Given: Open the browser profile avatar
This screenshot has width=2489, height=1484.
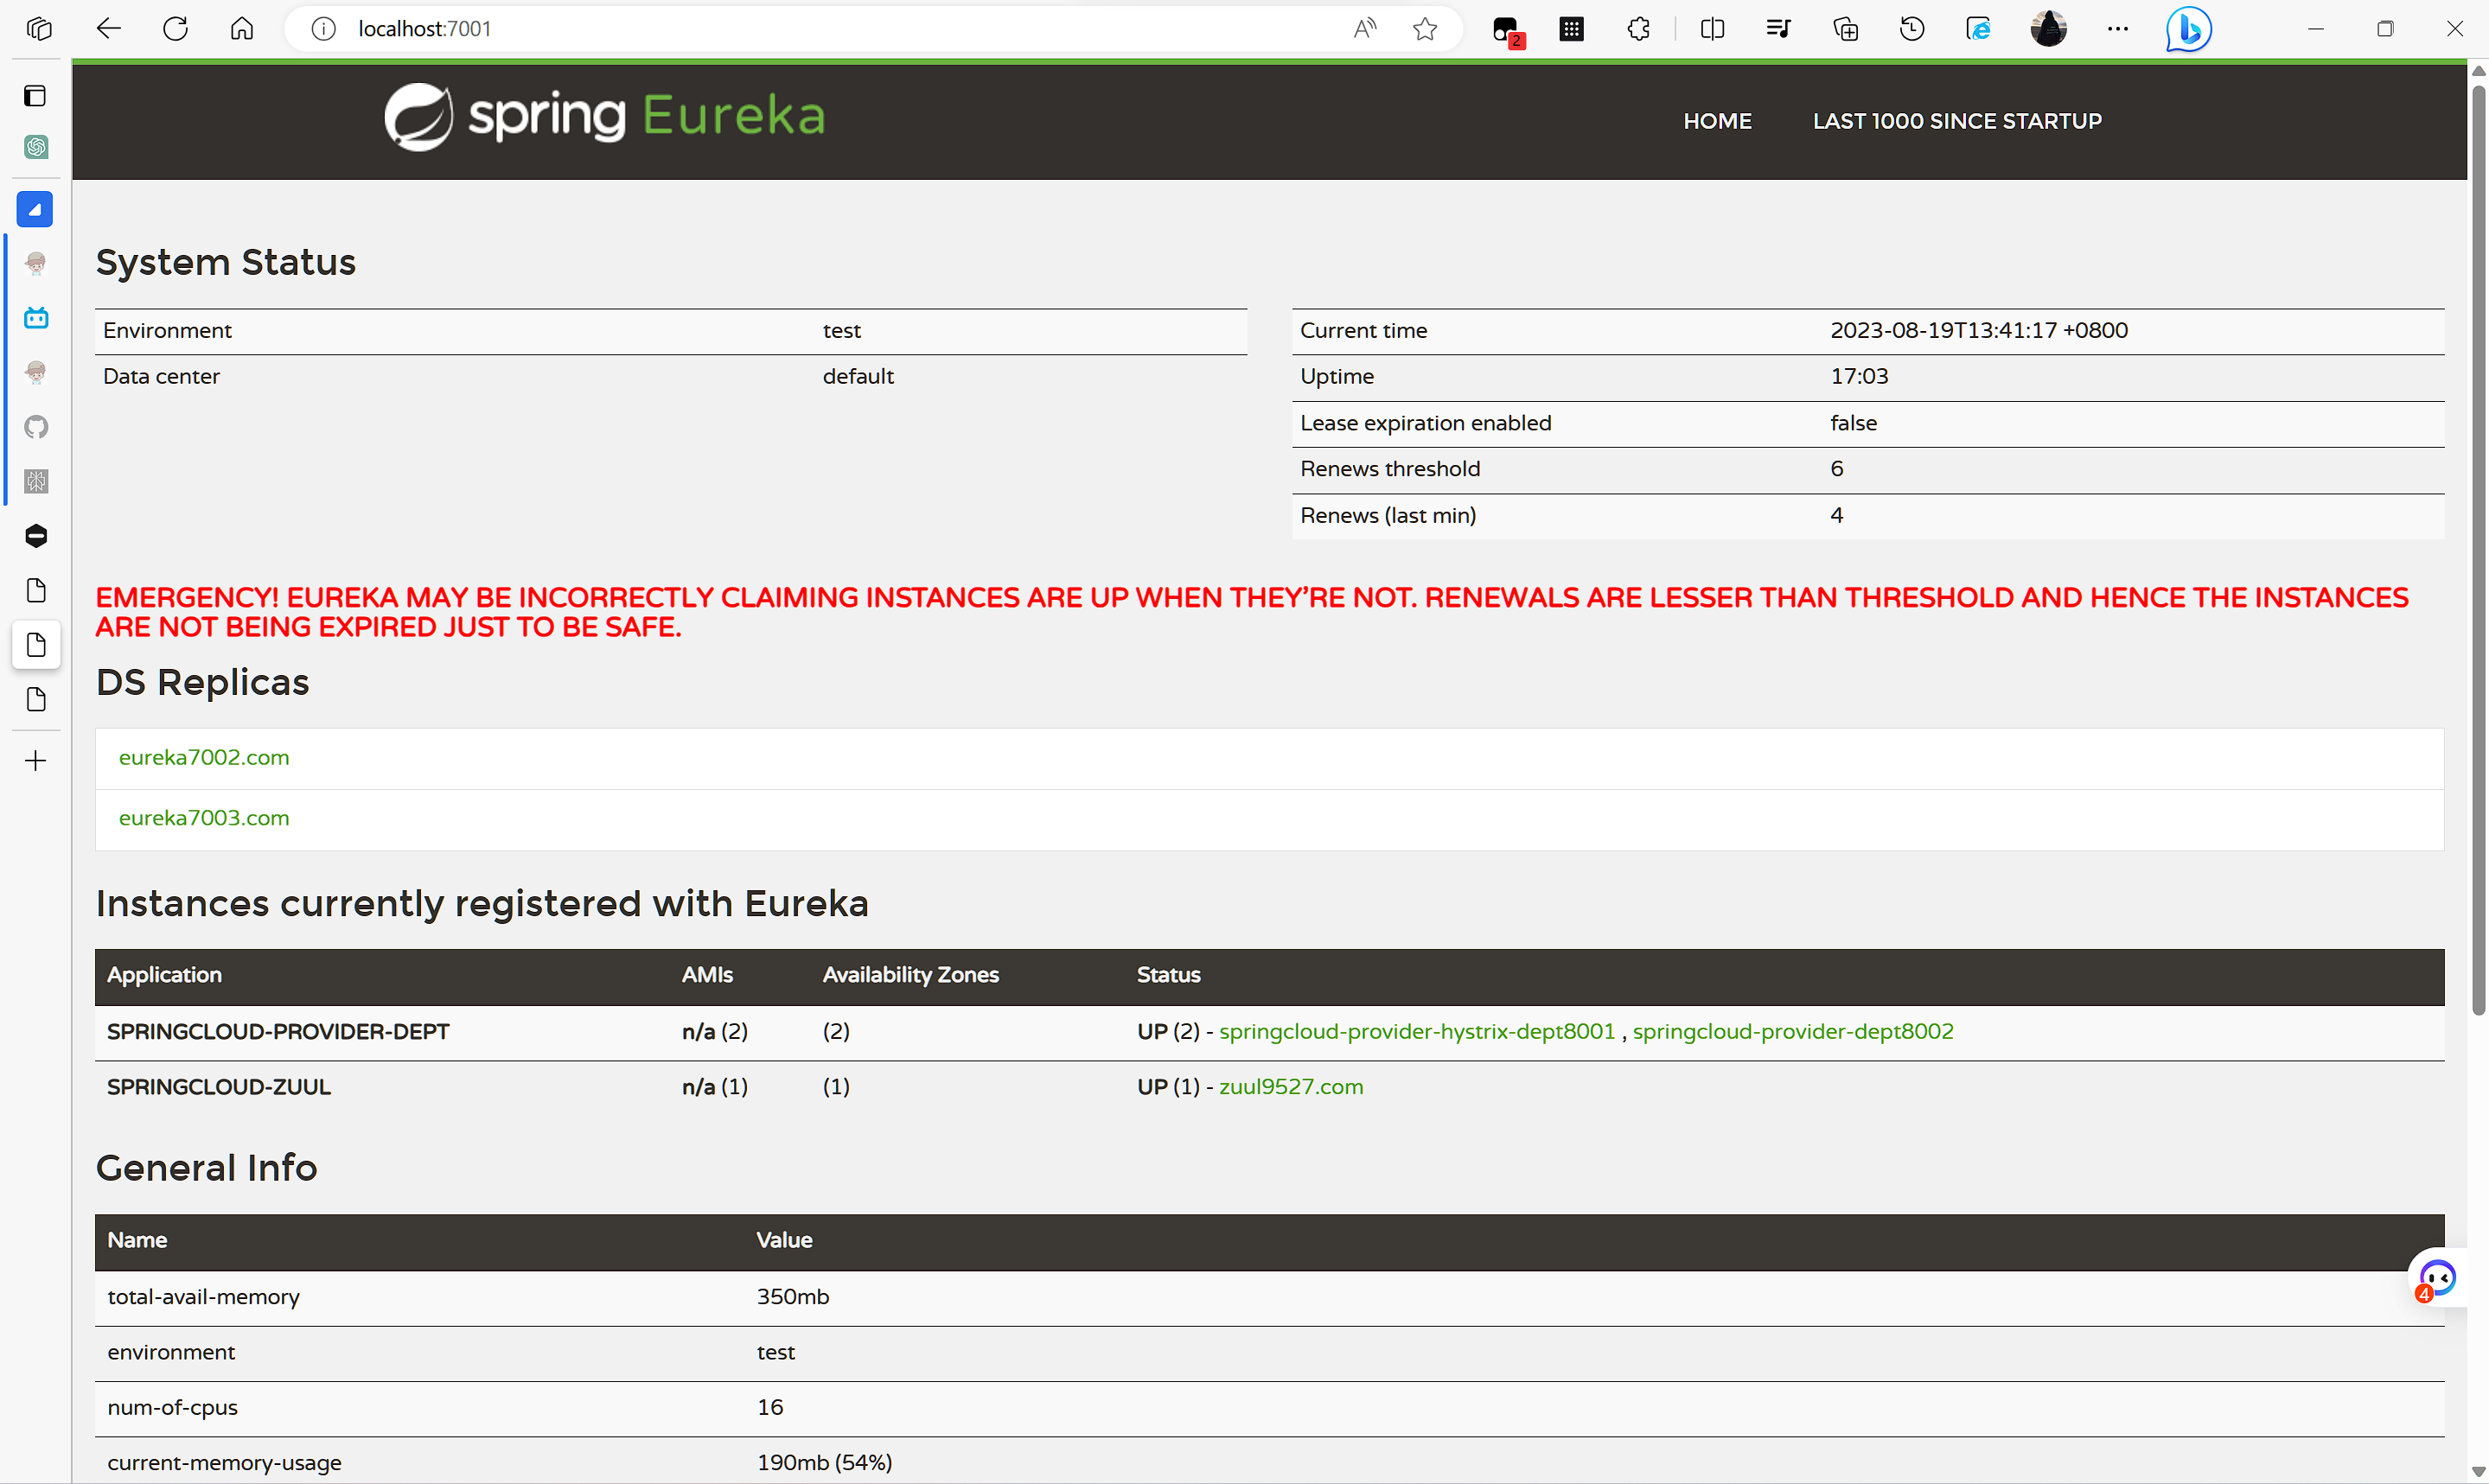Looking at the screenshot, I should point(2048,29).
